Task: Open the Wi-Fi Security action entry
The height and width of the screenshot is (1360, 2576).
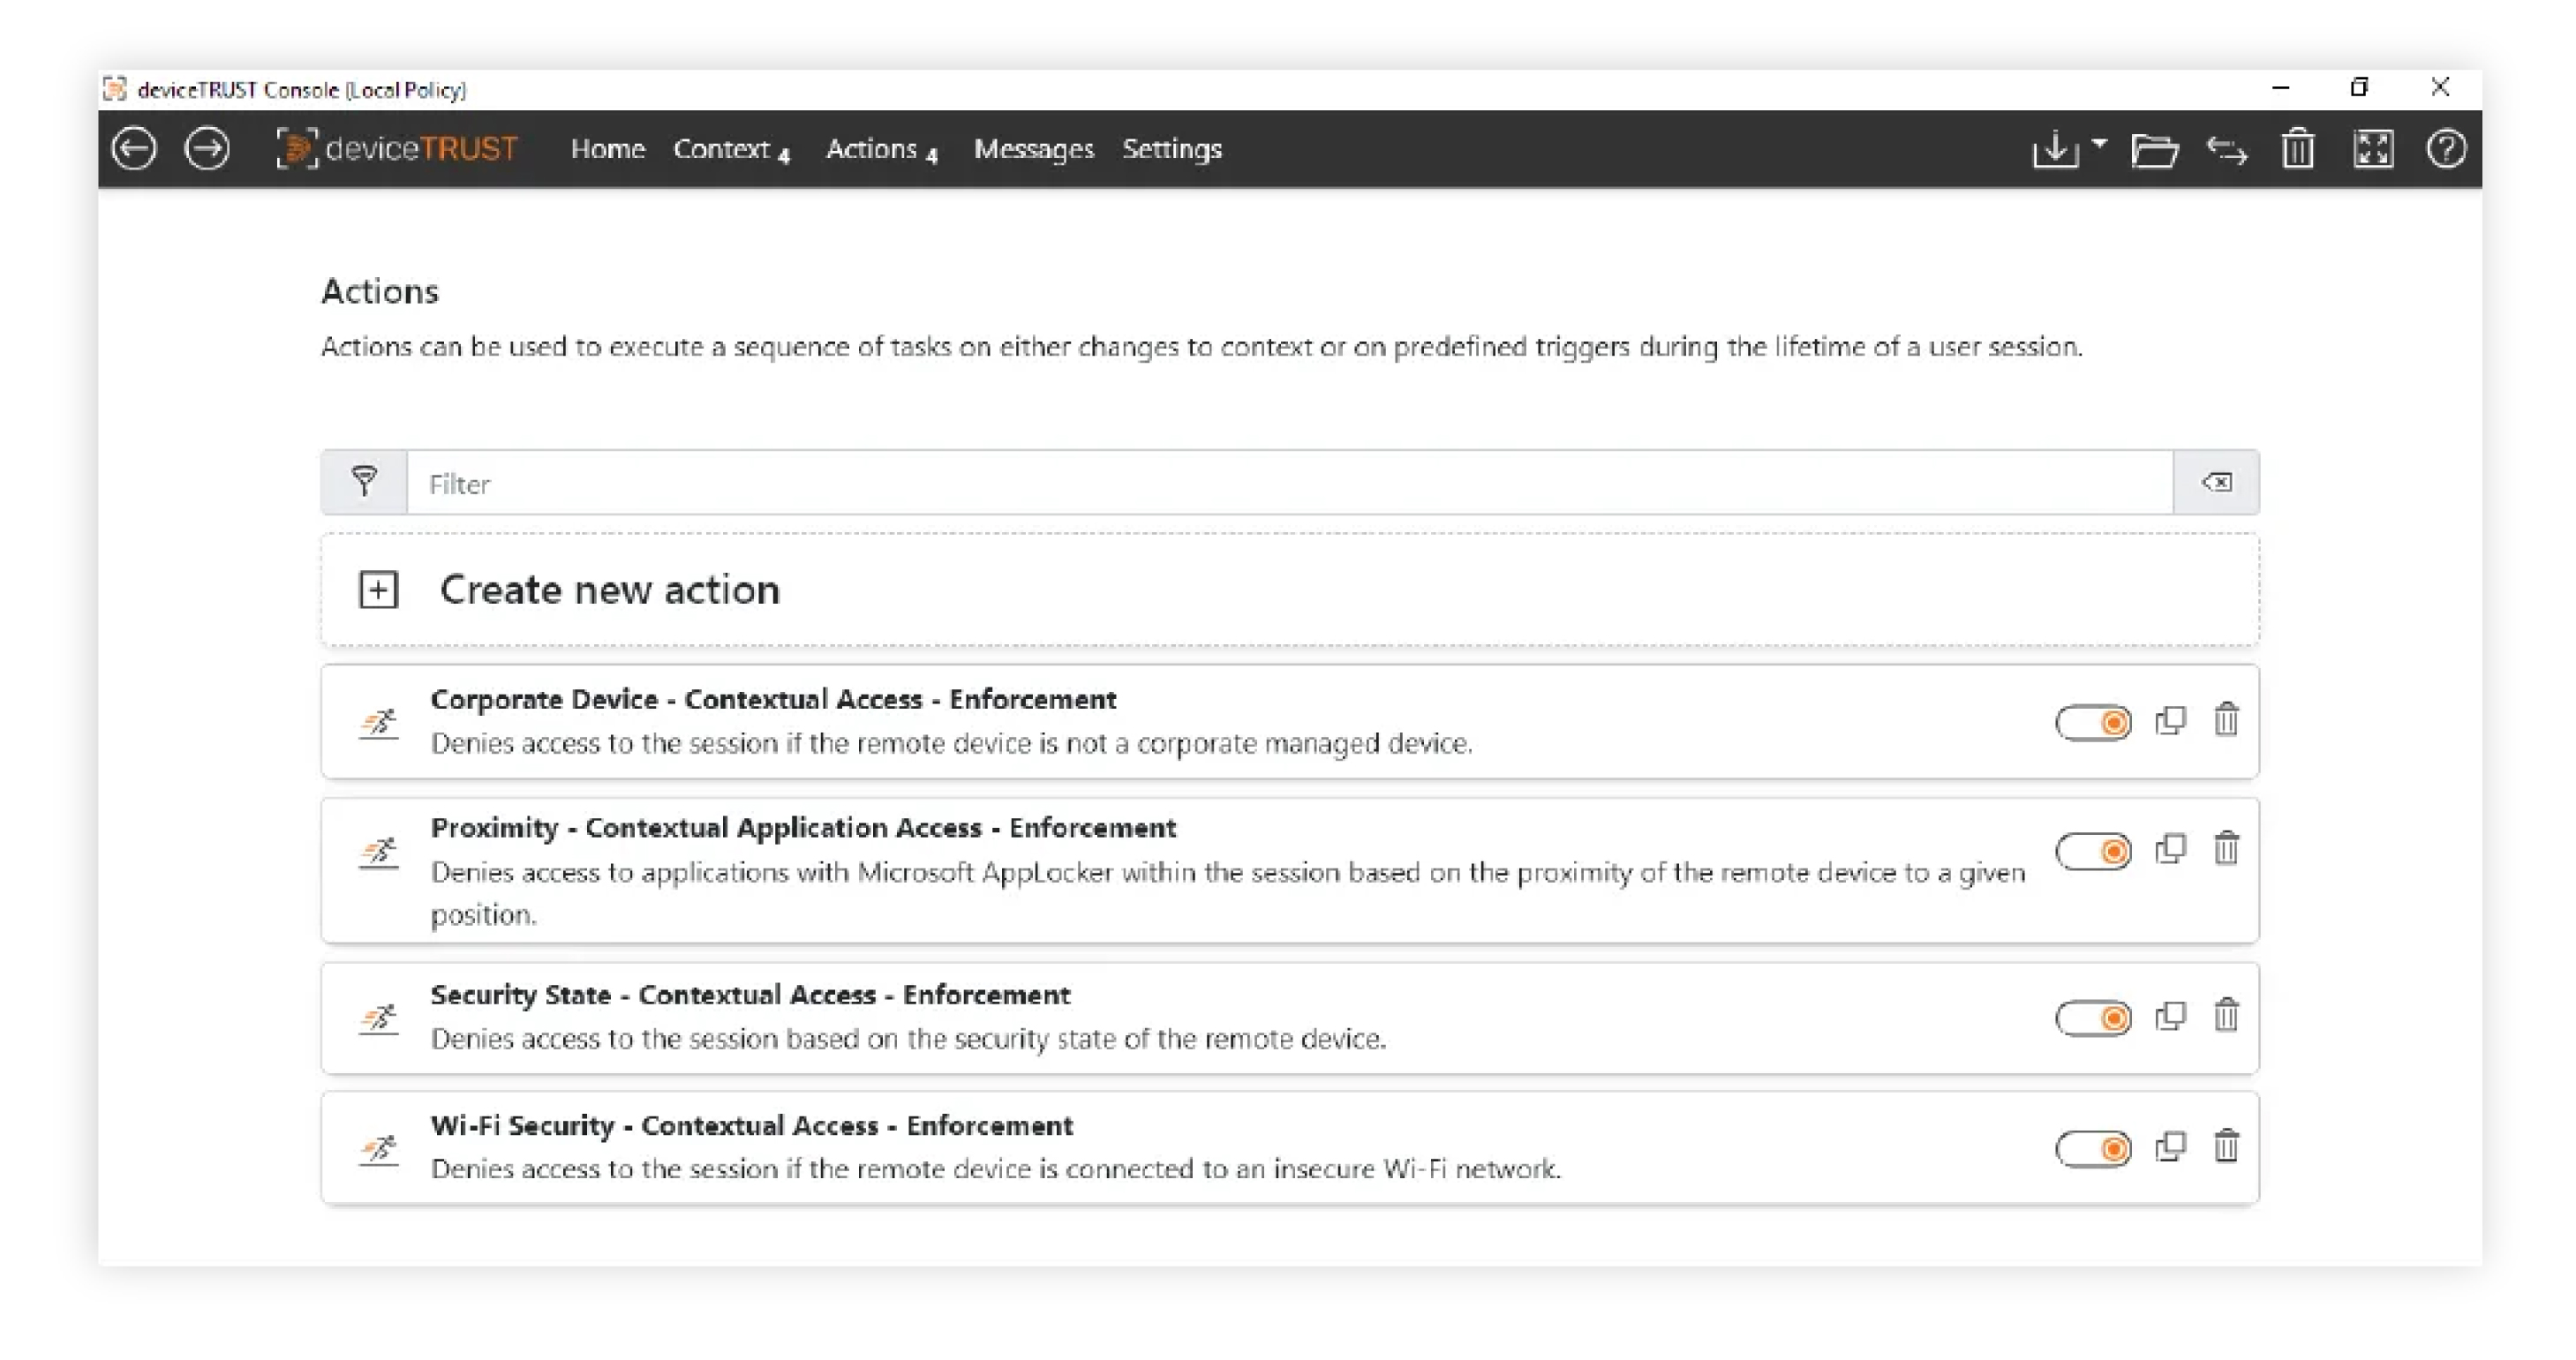Action: 750,1126
